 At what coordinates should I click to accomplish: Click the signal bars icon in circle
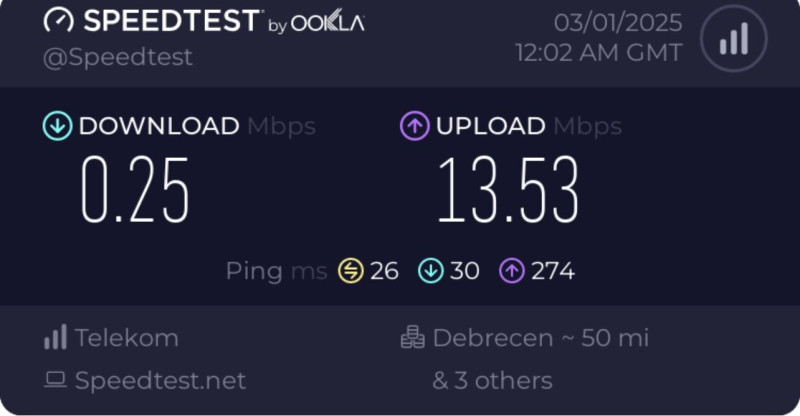[x=734, y=39]
